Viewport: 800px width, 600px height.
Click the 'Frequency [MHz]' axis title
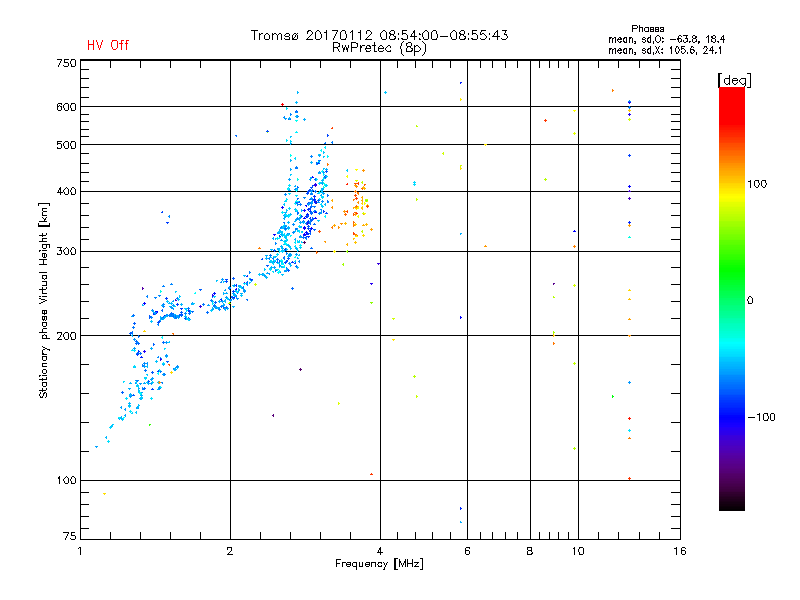tap(379, 564)
